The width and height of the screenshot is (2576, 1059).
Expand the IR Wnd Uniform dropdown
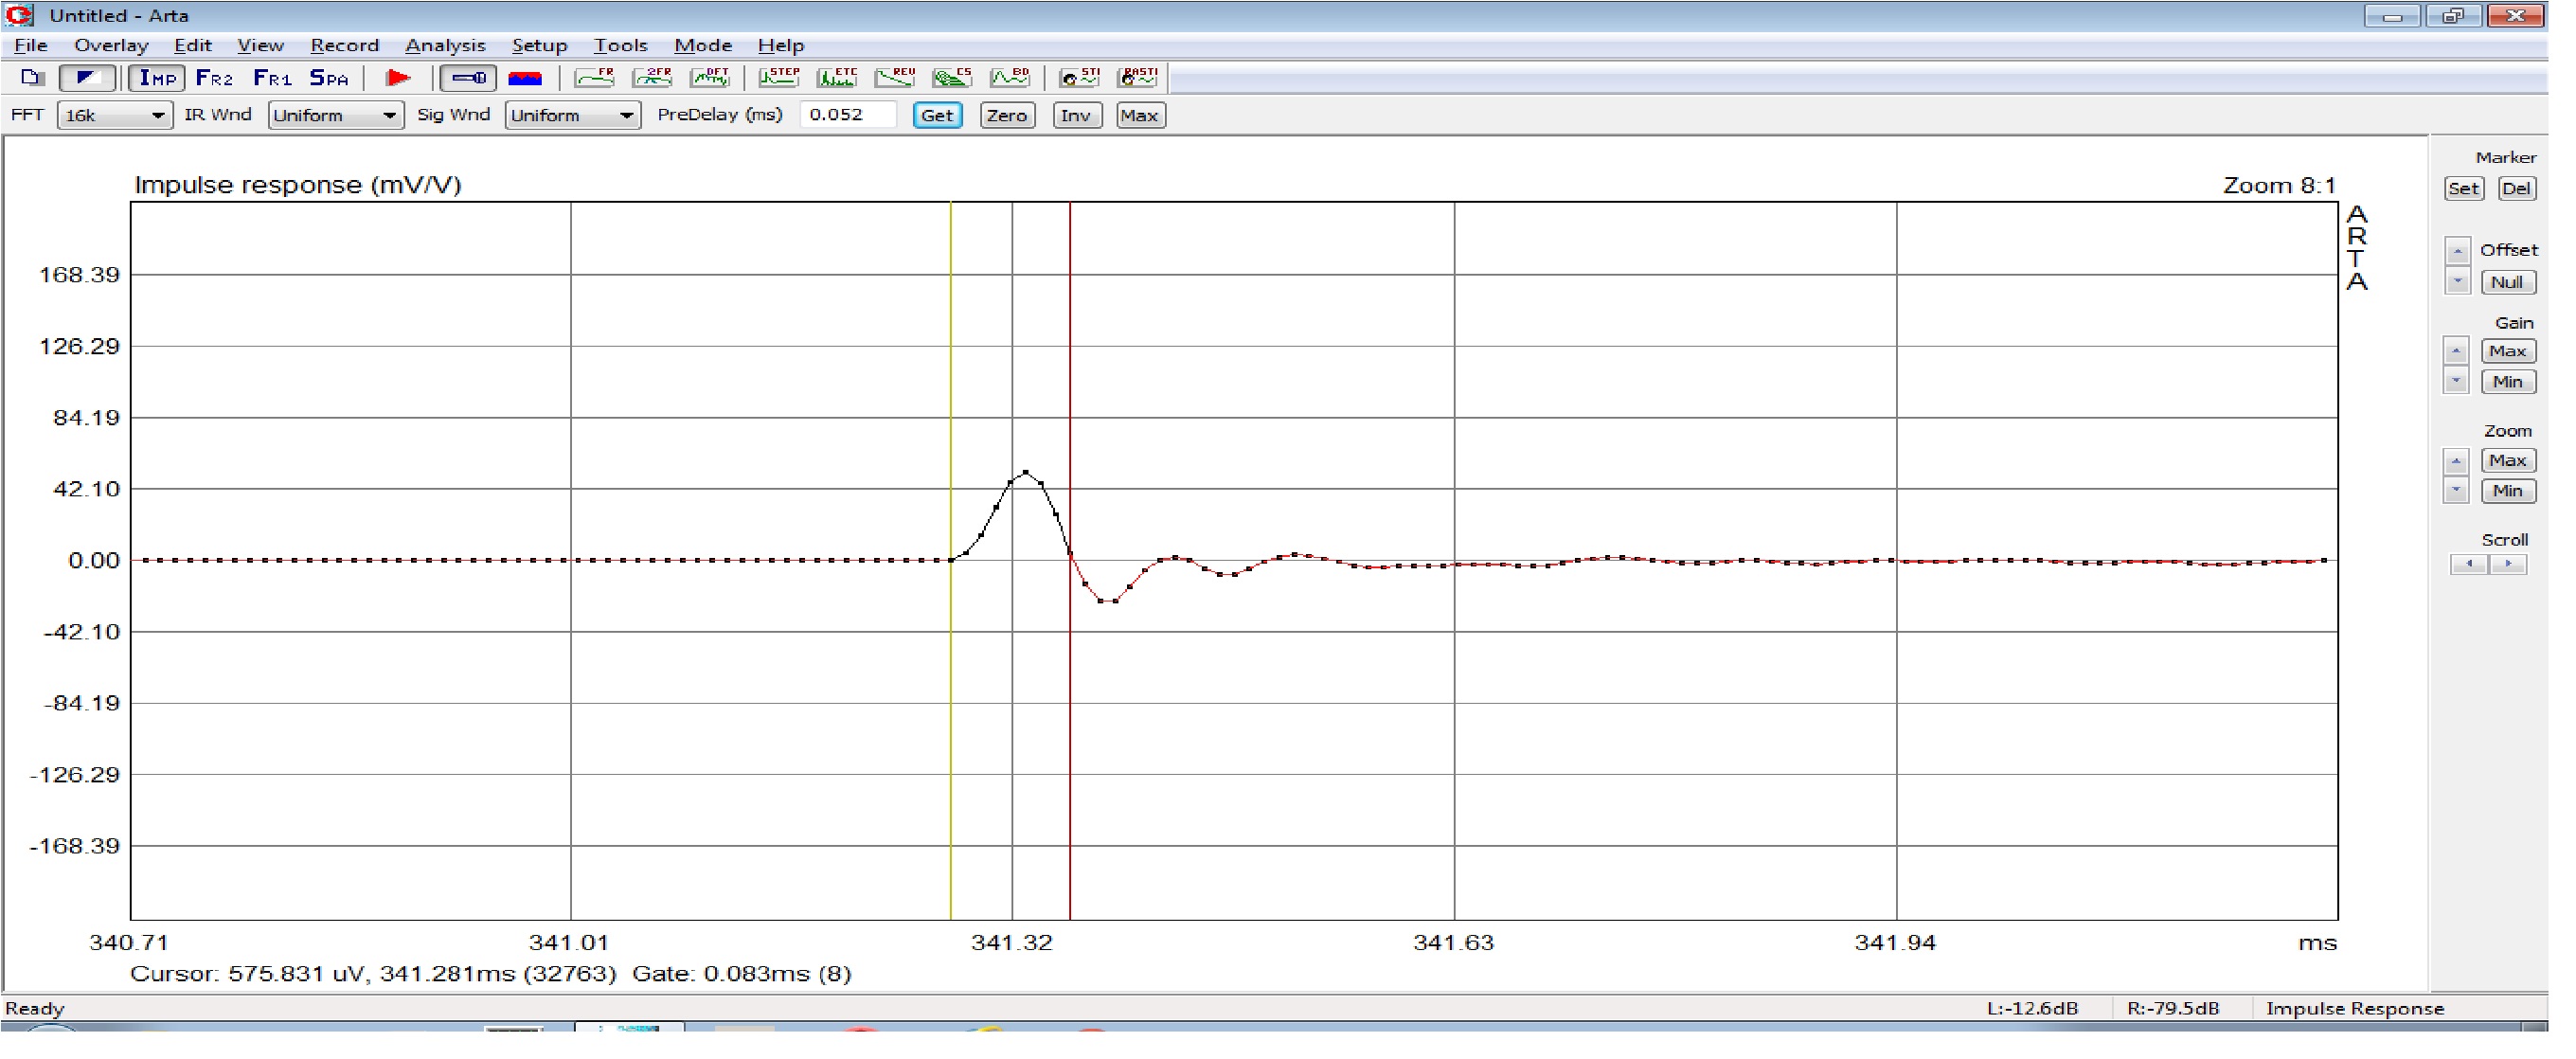[335, 116]
